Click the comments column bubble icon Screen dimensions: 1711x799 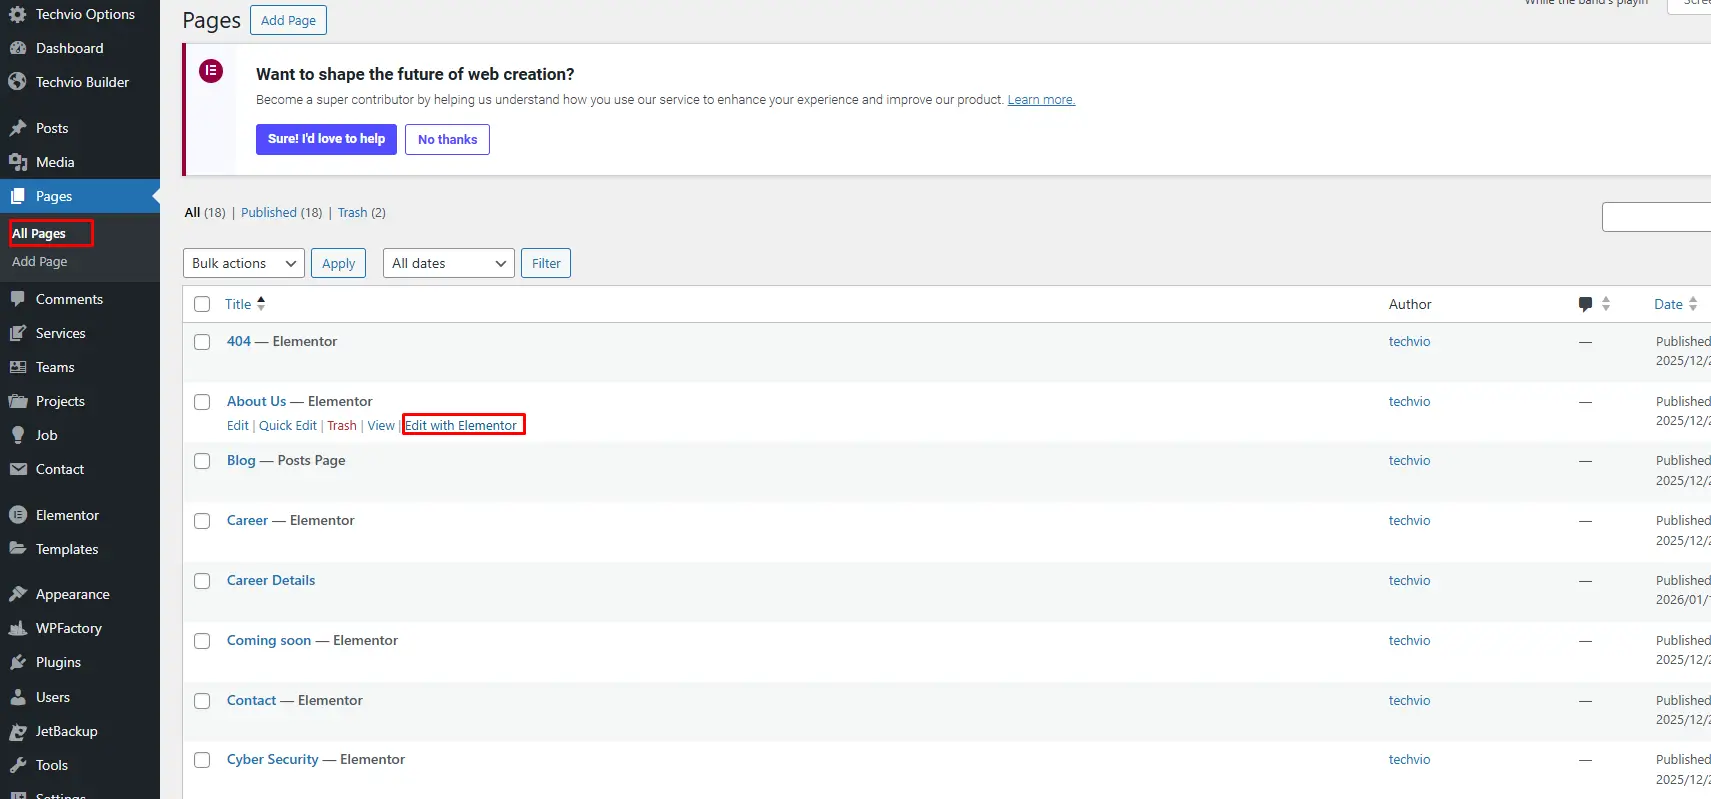coord(1585,304)
